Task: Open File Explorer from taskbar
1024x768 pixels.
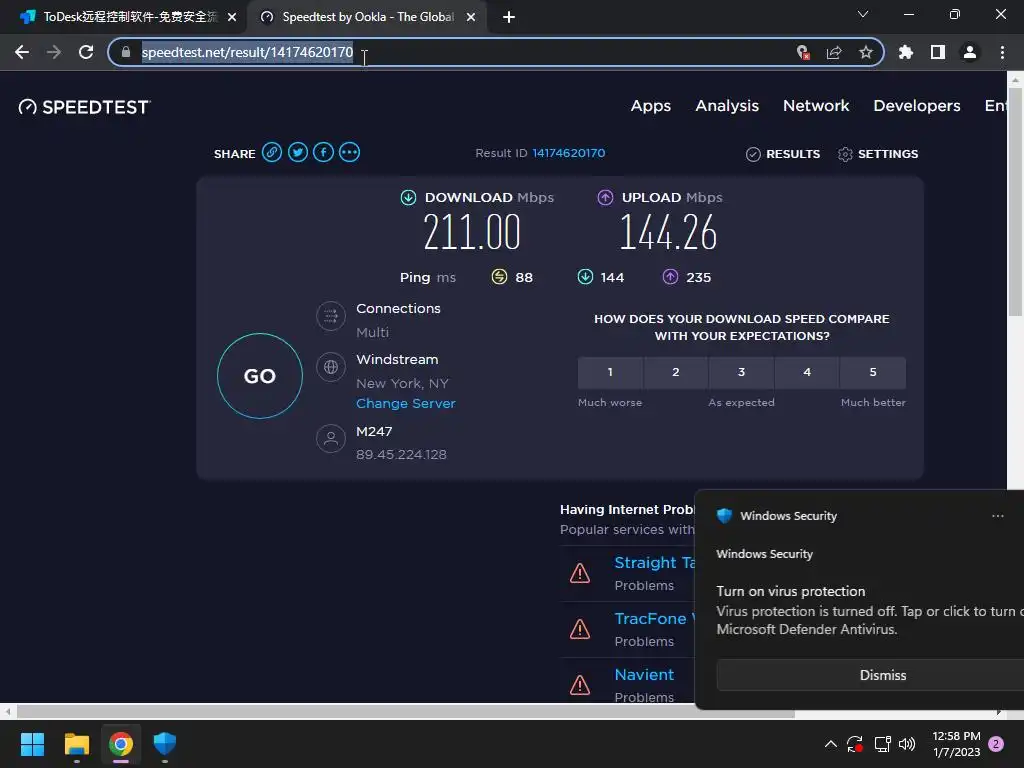Action: 76,744
